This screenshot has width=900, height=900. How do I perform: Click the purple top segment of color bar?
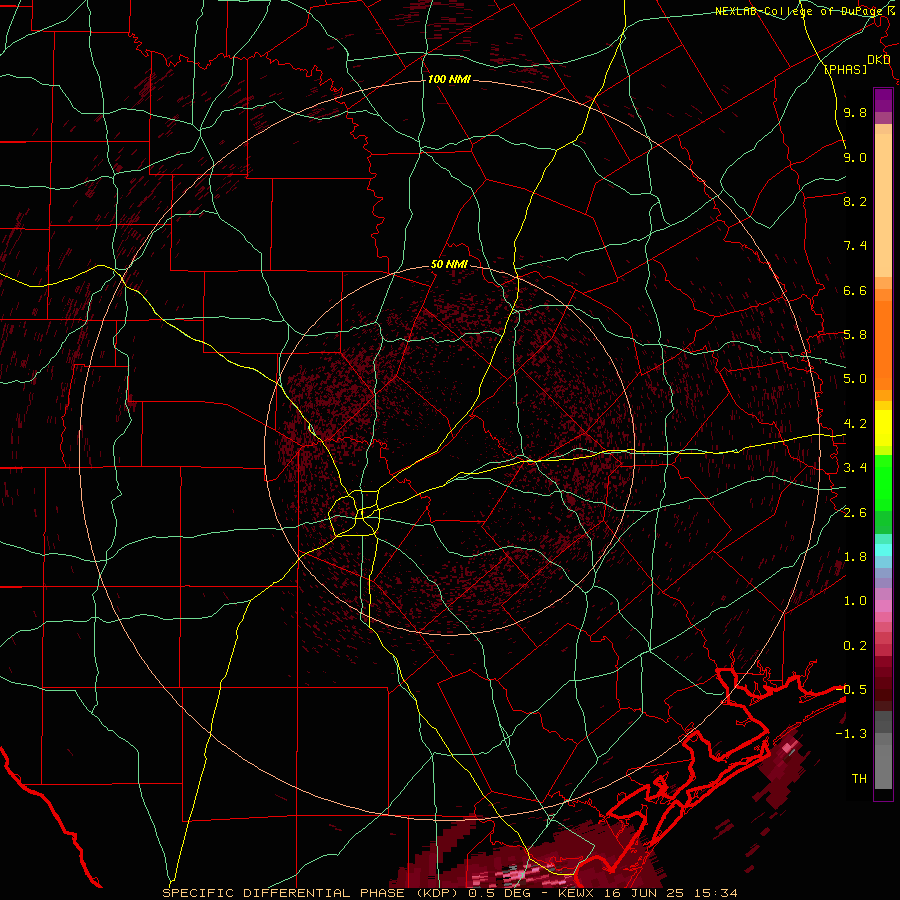883,100
